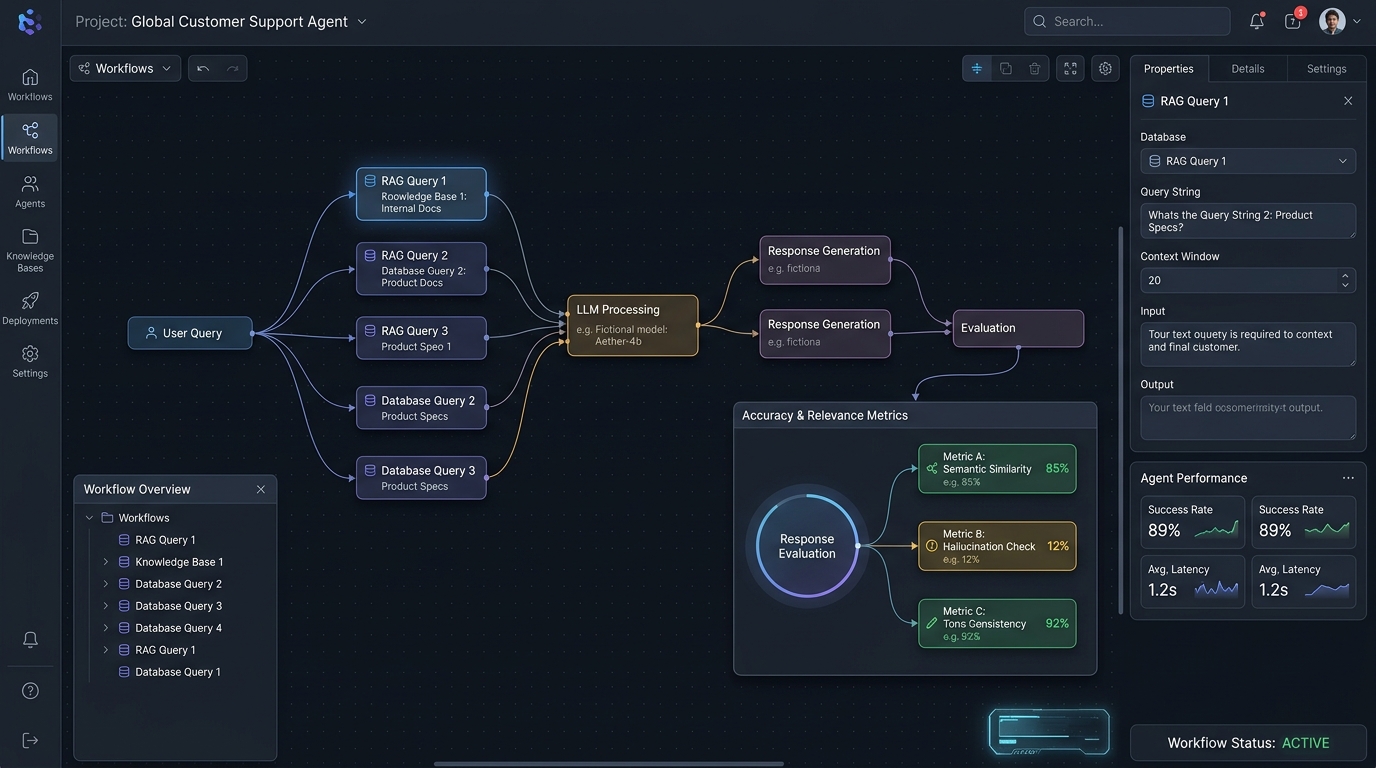
Task: Open Knowledge Bases in the sidebar
Action: pos(30,249)
